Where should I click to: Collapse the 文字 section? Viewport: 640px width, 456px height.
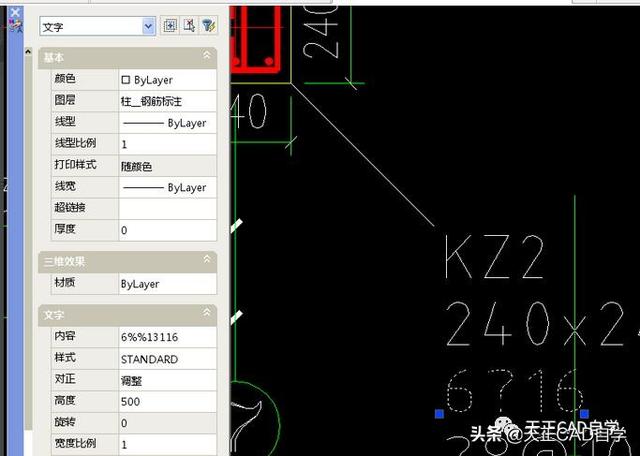(207, 312)
